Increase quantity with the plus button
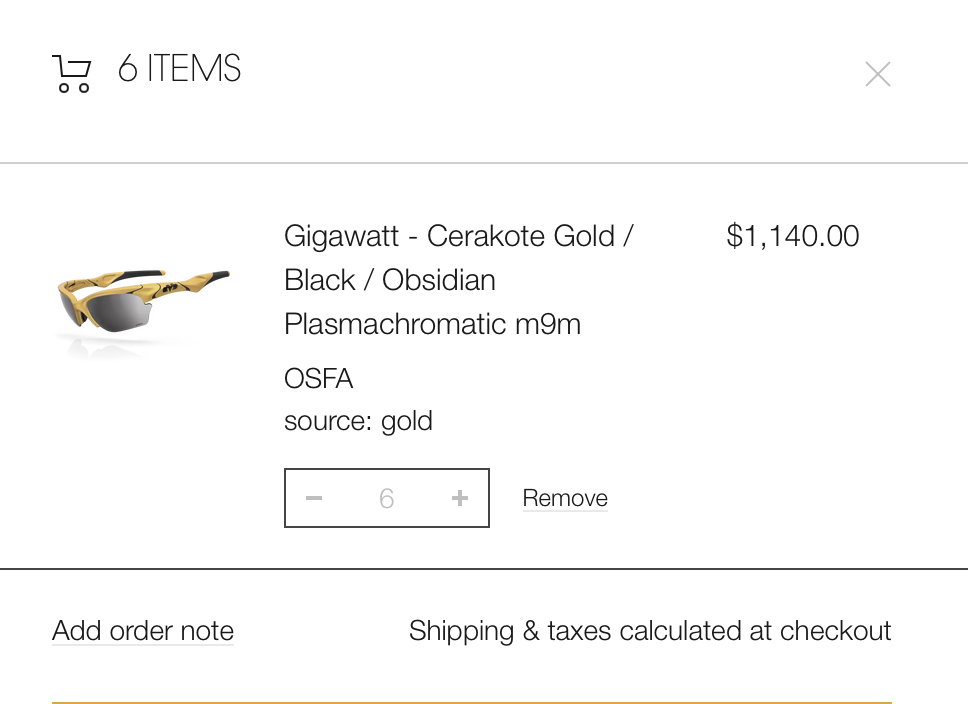This screenshot has width=968, height=704. [460, 498]
